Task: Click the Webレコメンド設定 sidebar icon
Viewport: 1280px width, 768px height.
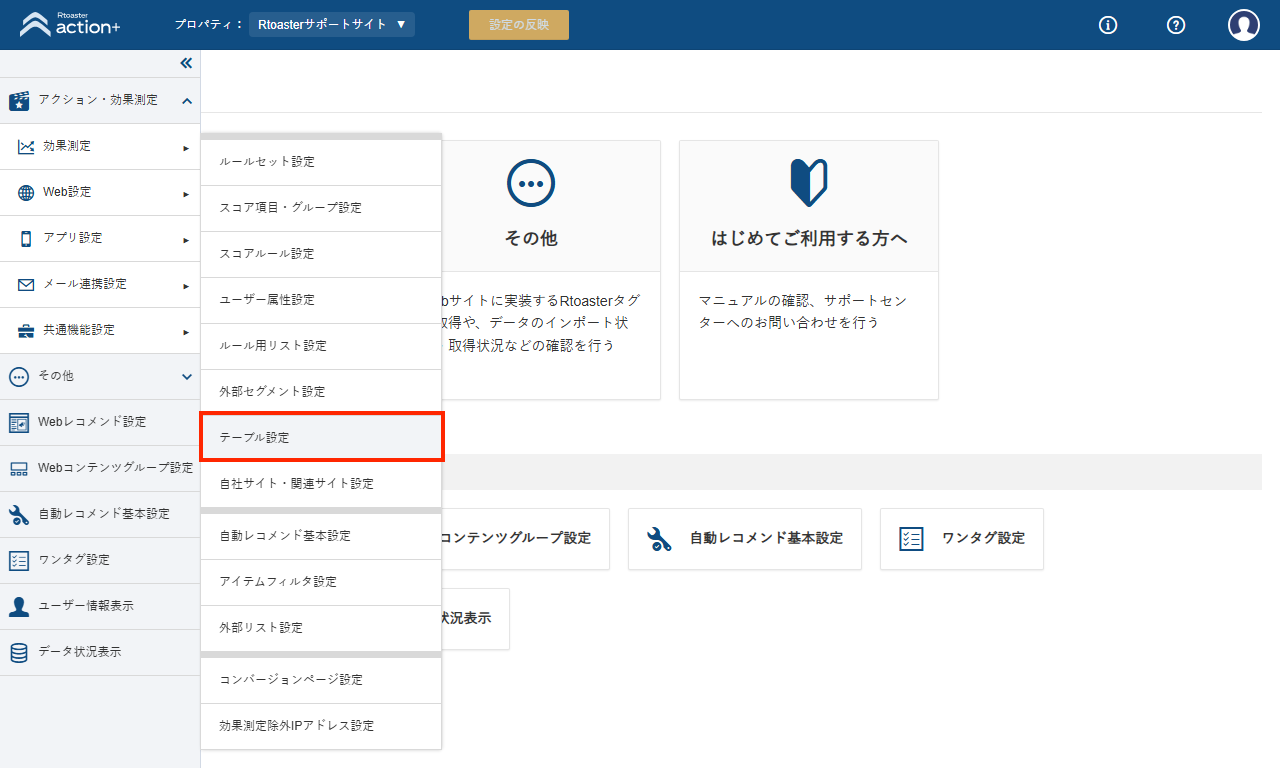Action: click(x=19, y=423)
